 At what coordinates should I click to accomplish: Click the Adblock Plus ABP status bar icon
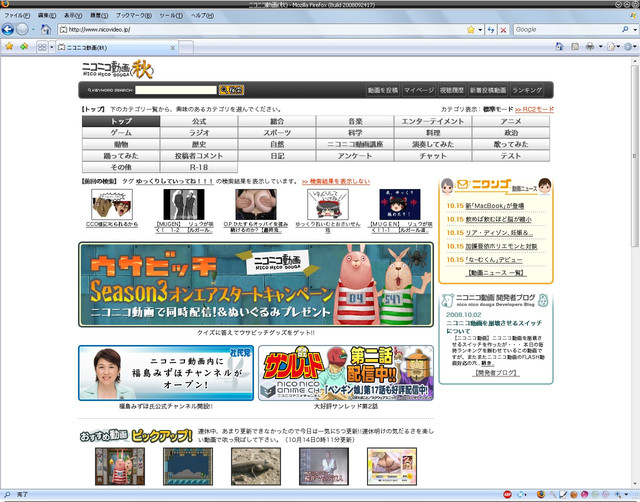pyautogui.click(x=507, y=495)
